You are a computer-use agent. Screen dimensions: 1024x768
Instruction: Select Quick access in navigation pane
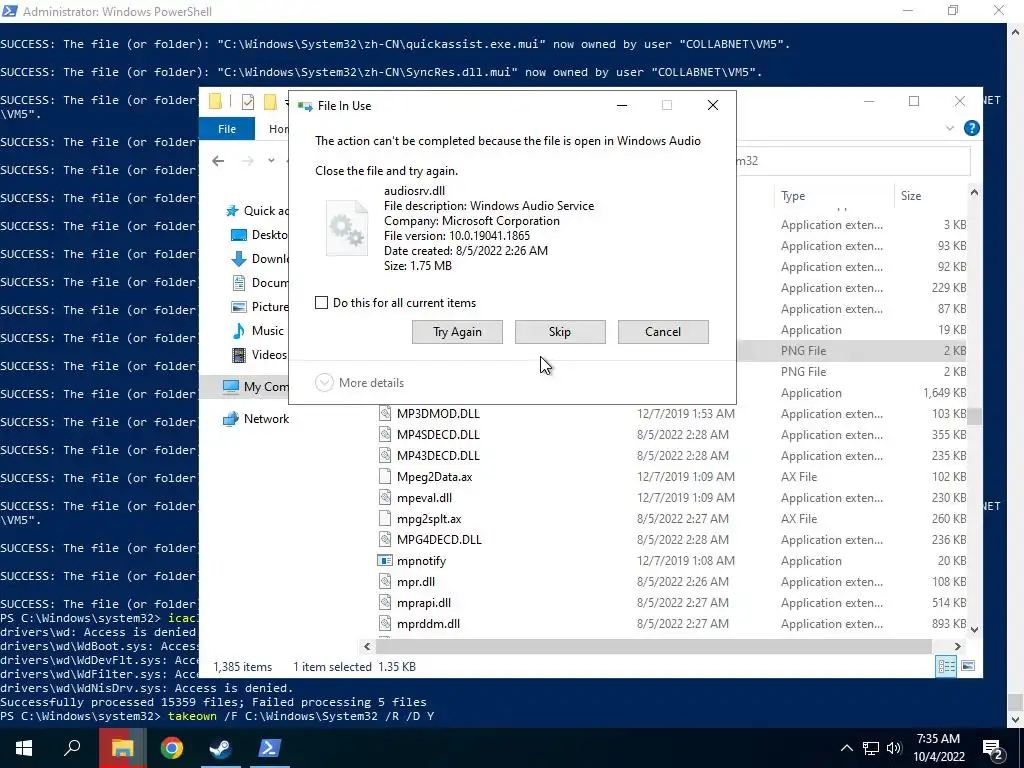pos(258,211)
